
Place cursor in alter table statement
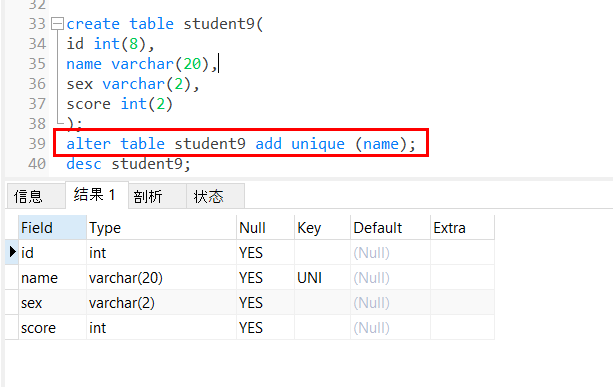(241, 144)
